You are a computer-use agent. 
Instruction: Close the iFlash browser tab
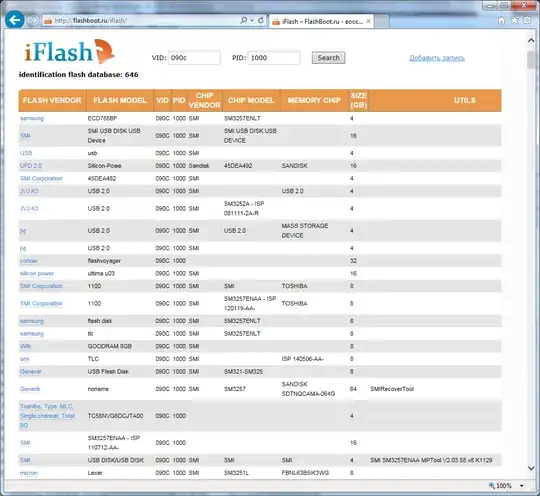[x=368, y=21]
